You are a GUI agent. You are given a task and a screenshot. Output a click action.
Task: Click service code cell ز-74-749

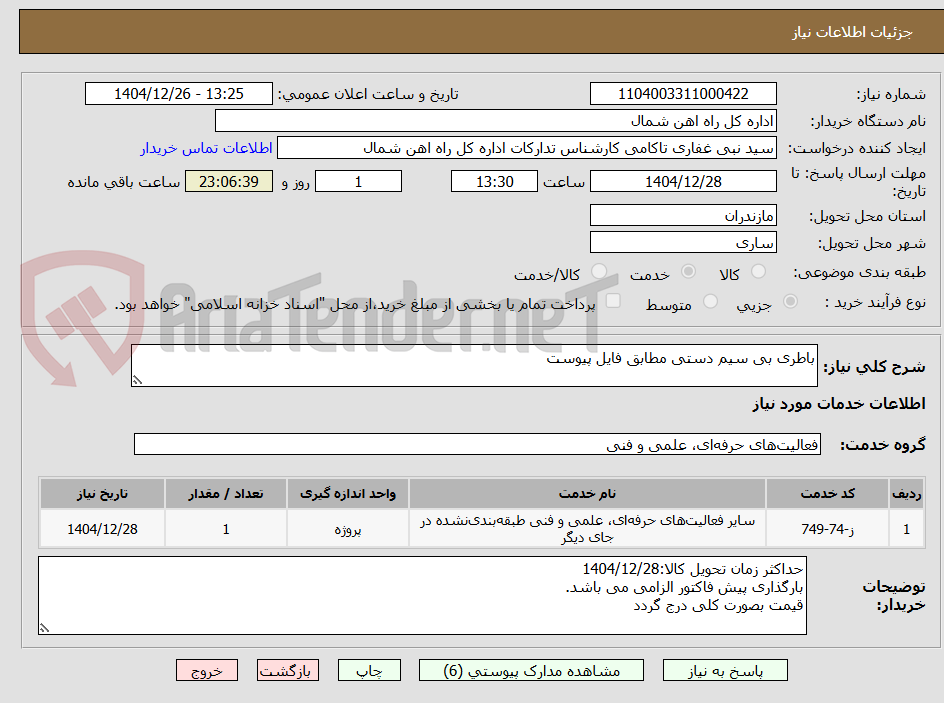tap(827, 529)
